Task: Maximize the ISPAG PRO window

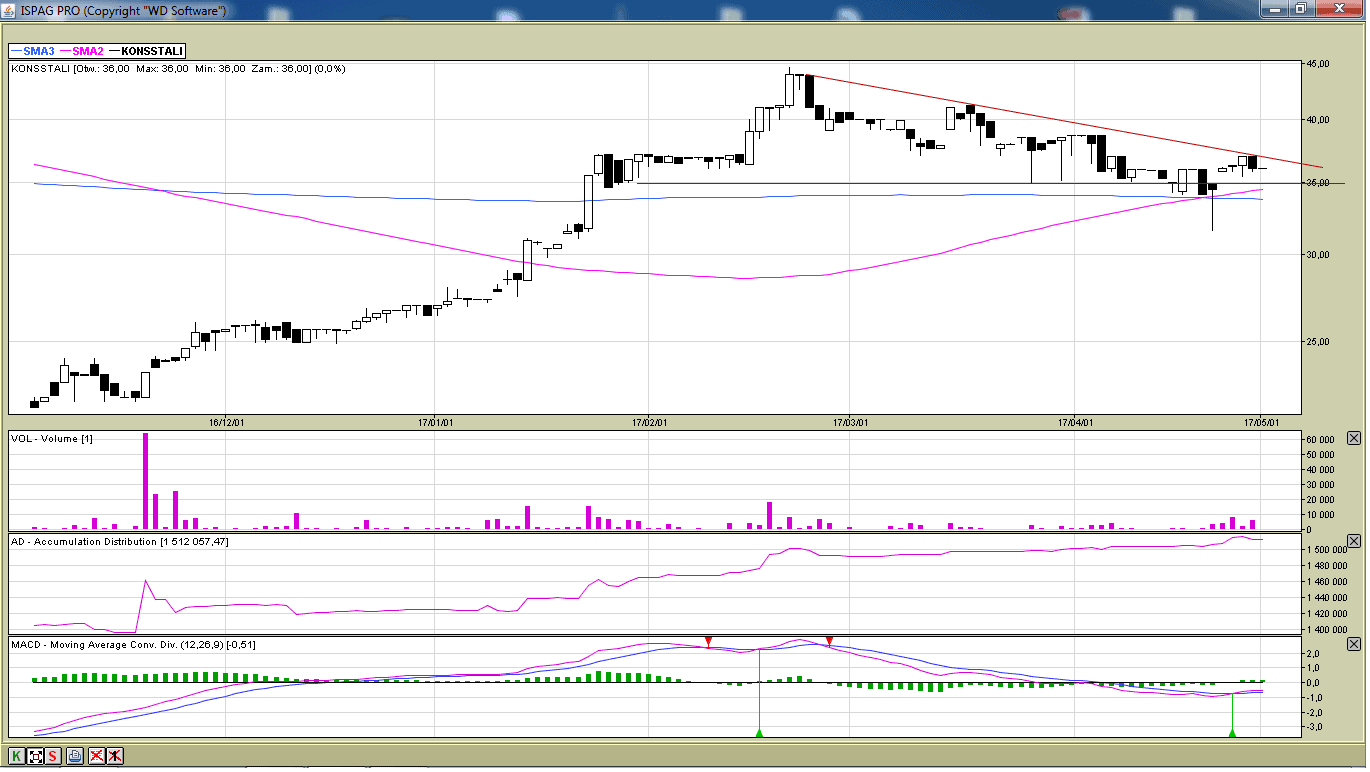Action: [x=1300, y=9]
